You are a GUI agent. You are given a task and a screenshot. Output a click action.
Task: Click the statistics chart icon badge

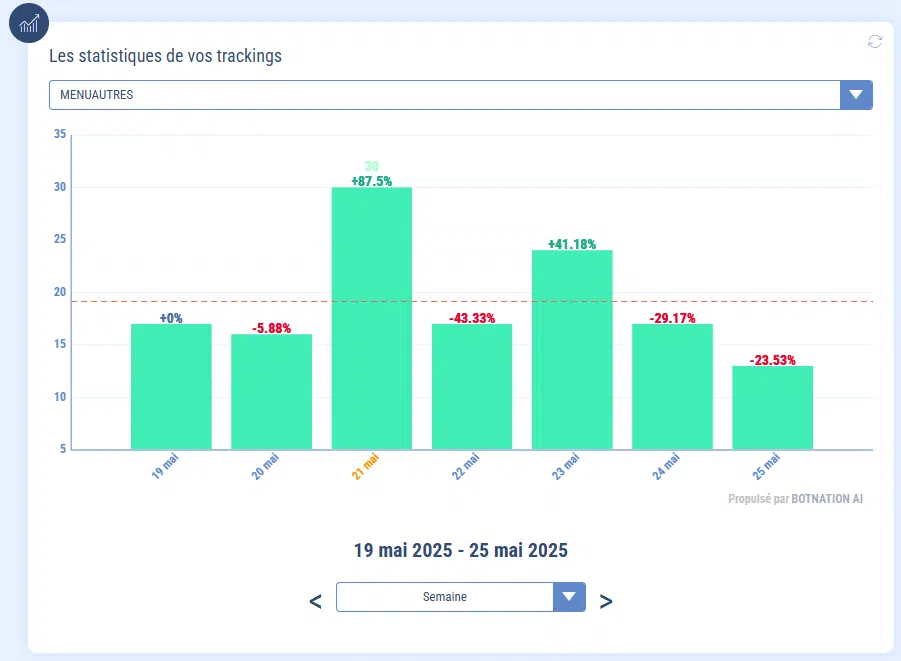point(29,23)
